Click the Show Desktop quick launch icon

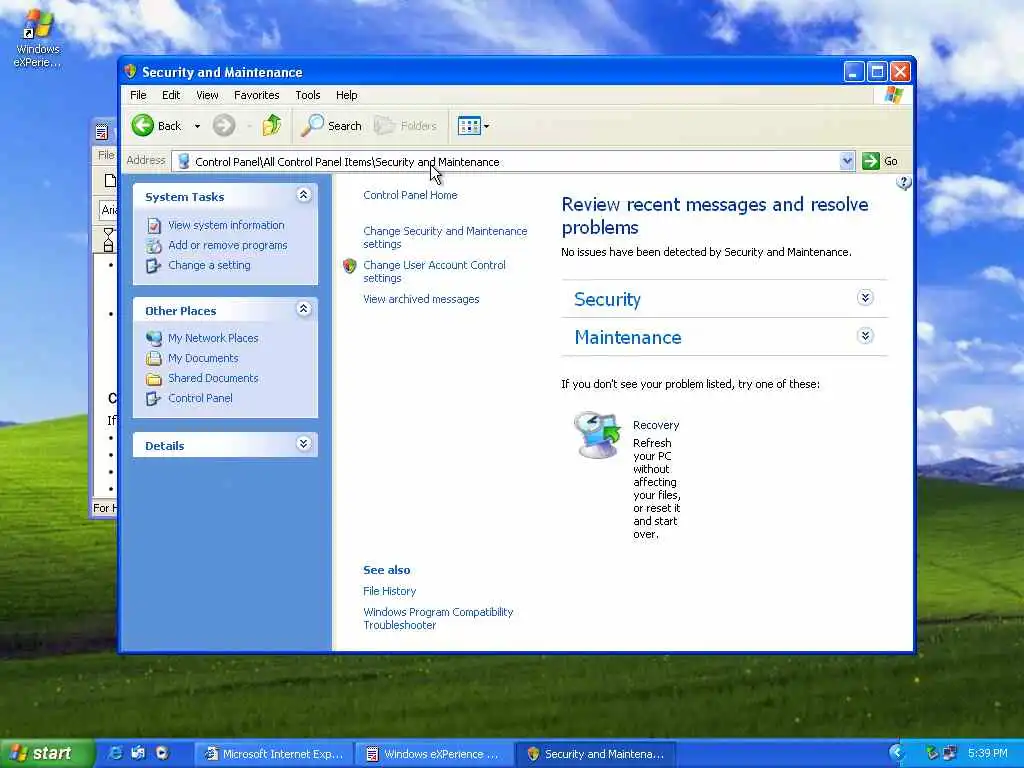click(x=138, y=753)
